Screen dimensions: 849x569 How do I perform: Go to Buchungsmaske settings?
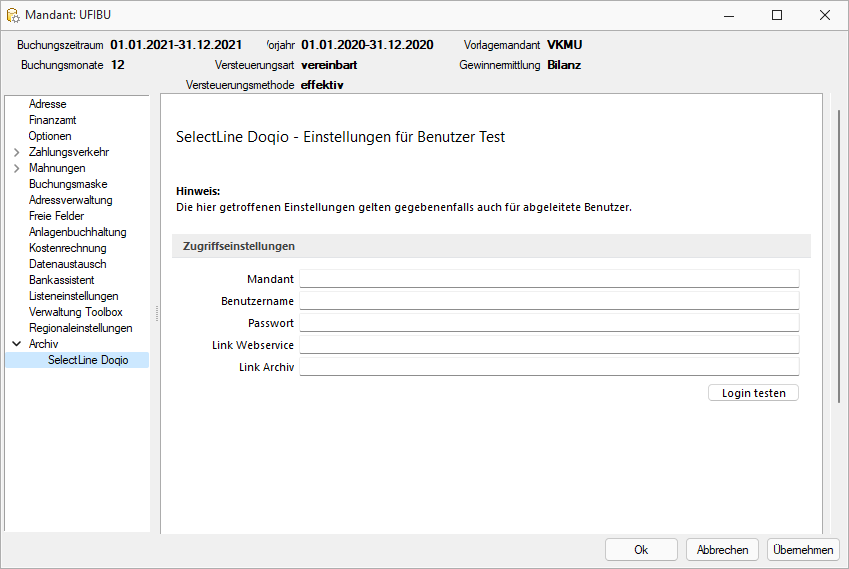[68, 184]
